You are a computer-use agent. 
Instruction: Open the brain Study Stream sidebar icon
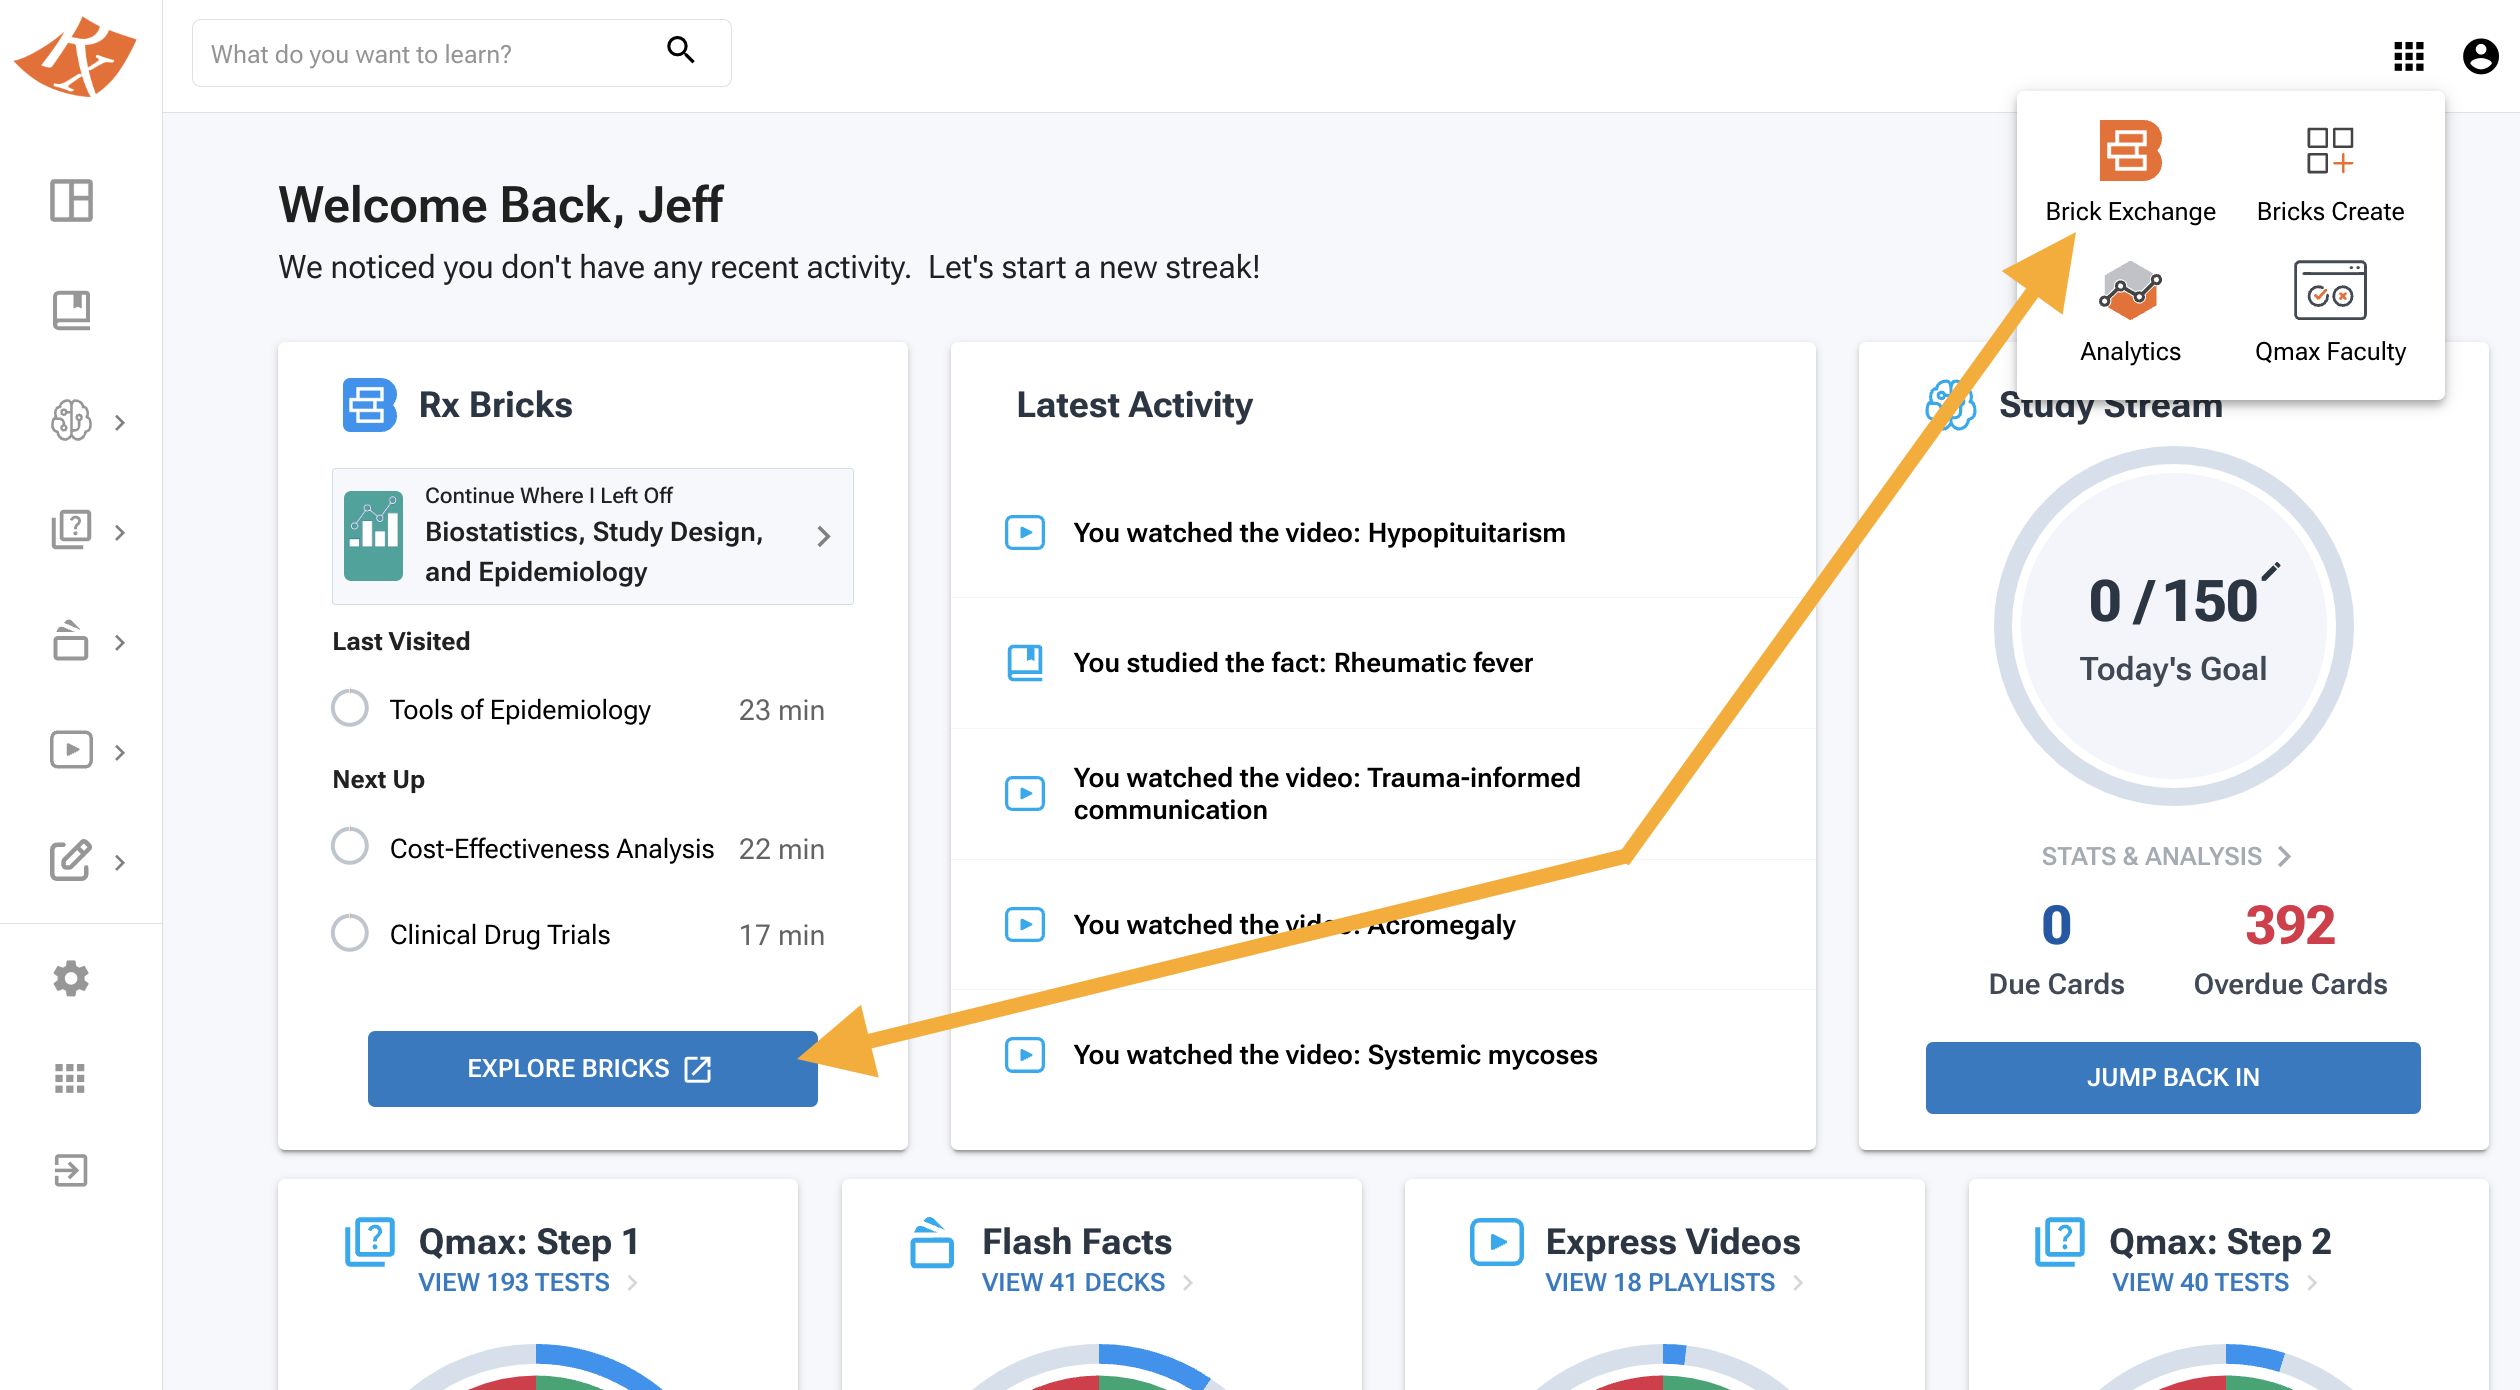(x=71, y=420)
